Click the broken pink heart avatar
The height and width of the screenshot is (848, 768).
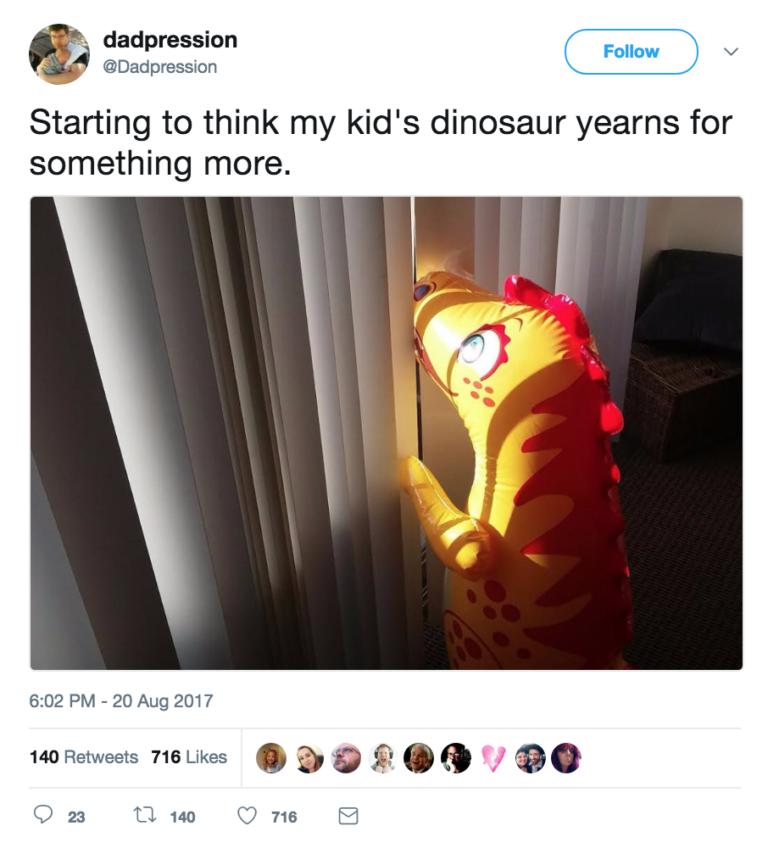point(493,757)
